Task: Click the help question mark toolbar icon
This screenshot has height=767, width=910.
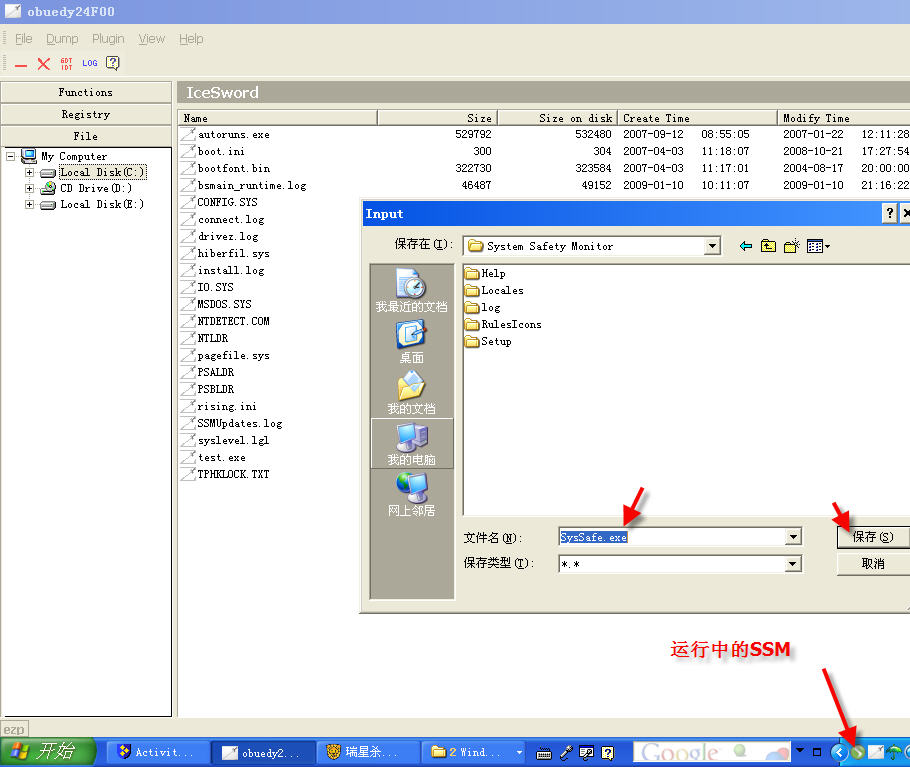Action: point(113,63)
